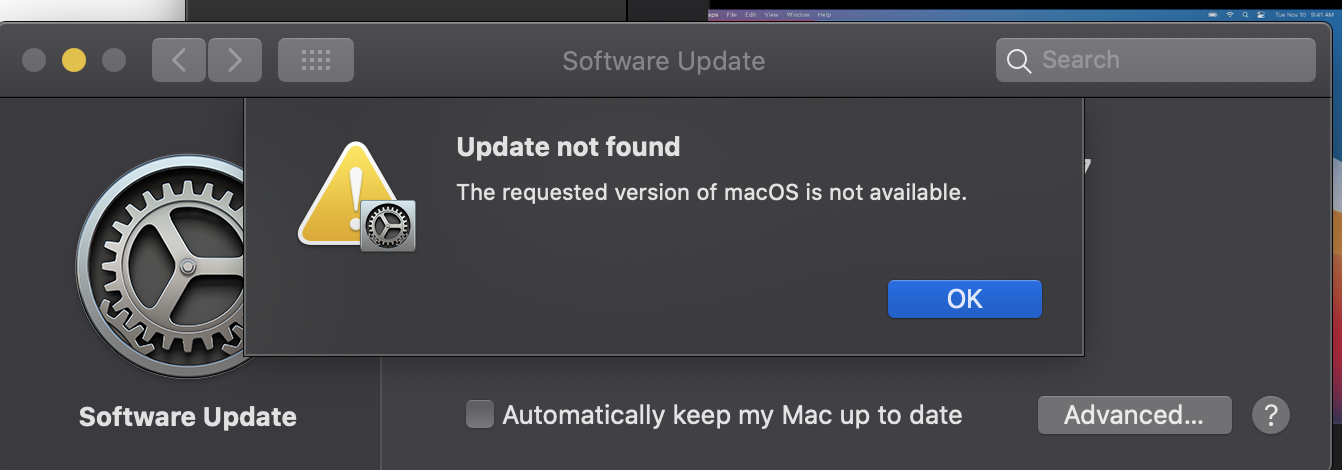Click the help question mark button
The width and height of the screenshot is (1342, 470).
tap(1270, 415)
